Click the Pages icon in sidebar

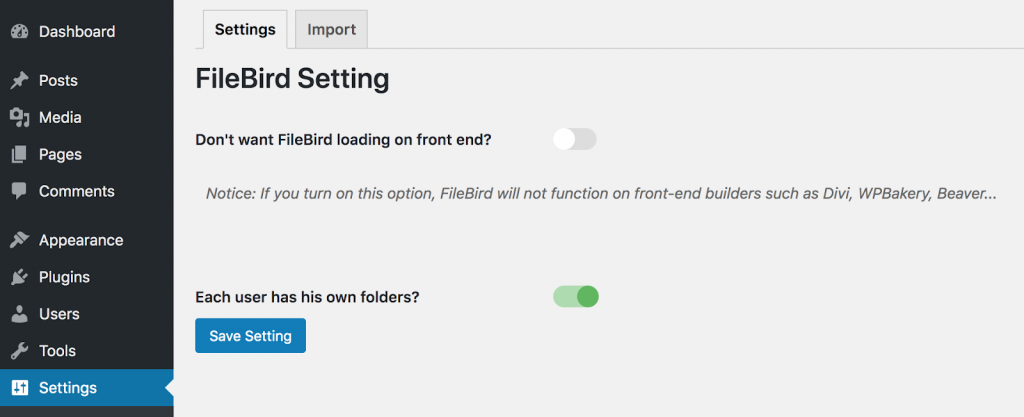tap(20, 155)
